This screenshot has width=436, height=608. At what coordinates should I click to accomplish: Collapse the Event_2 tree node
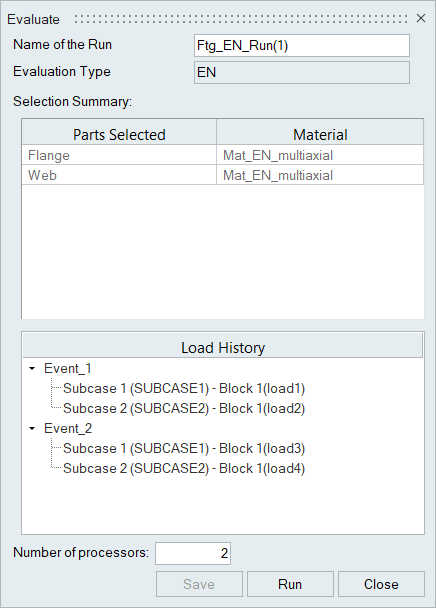click(x=32, y=428)
